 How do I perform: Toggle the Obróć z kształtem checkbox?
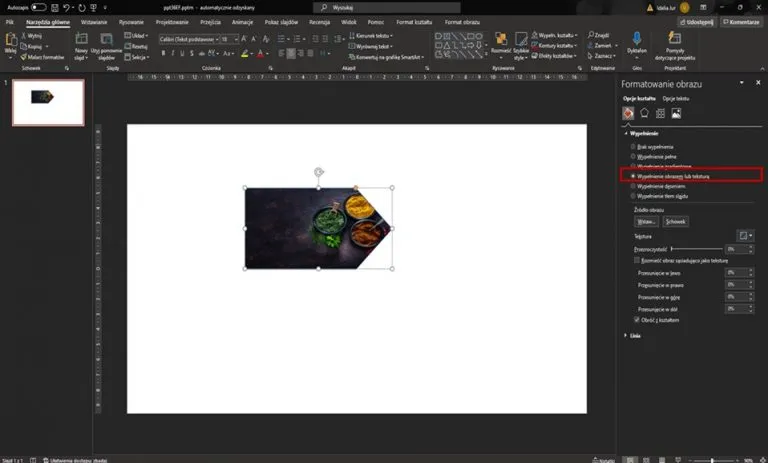pyautogui.click(x=639, y=319)
